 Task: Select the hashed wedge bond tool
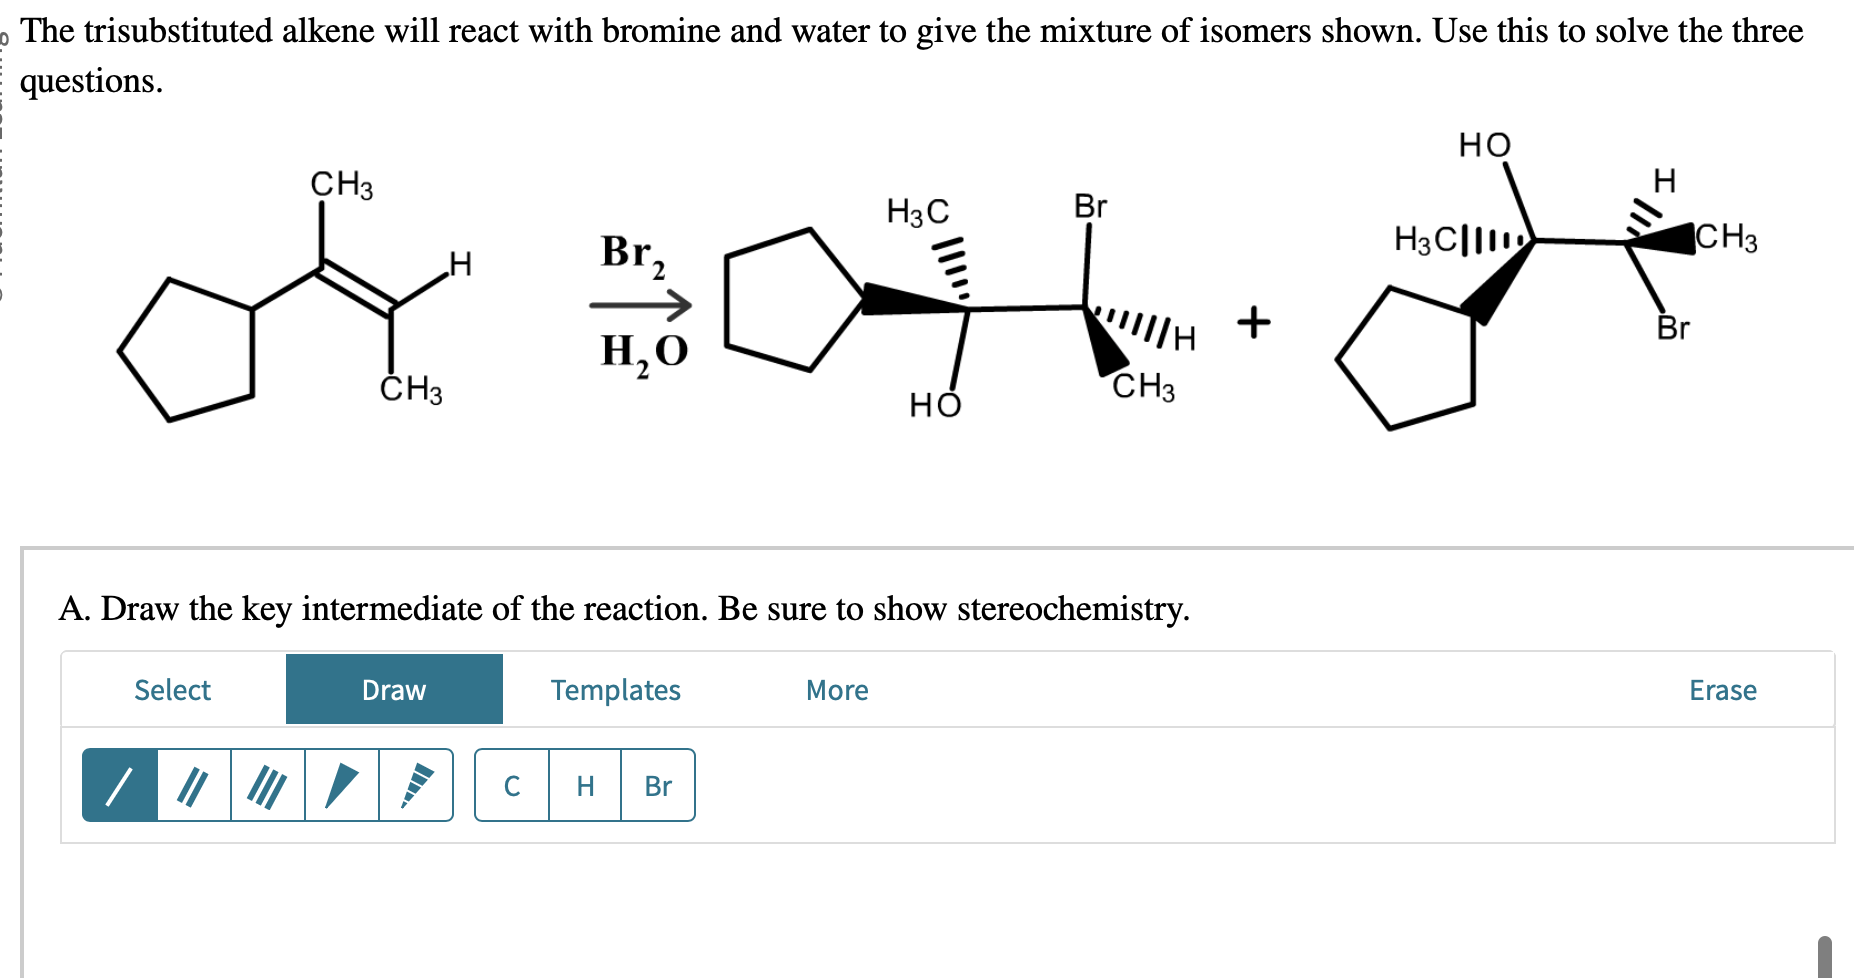[x=417, y=786]
